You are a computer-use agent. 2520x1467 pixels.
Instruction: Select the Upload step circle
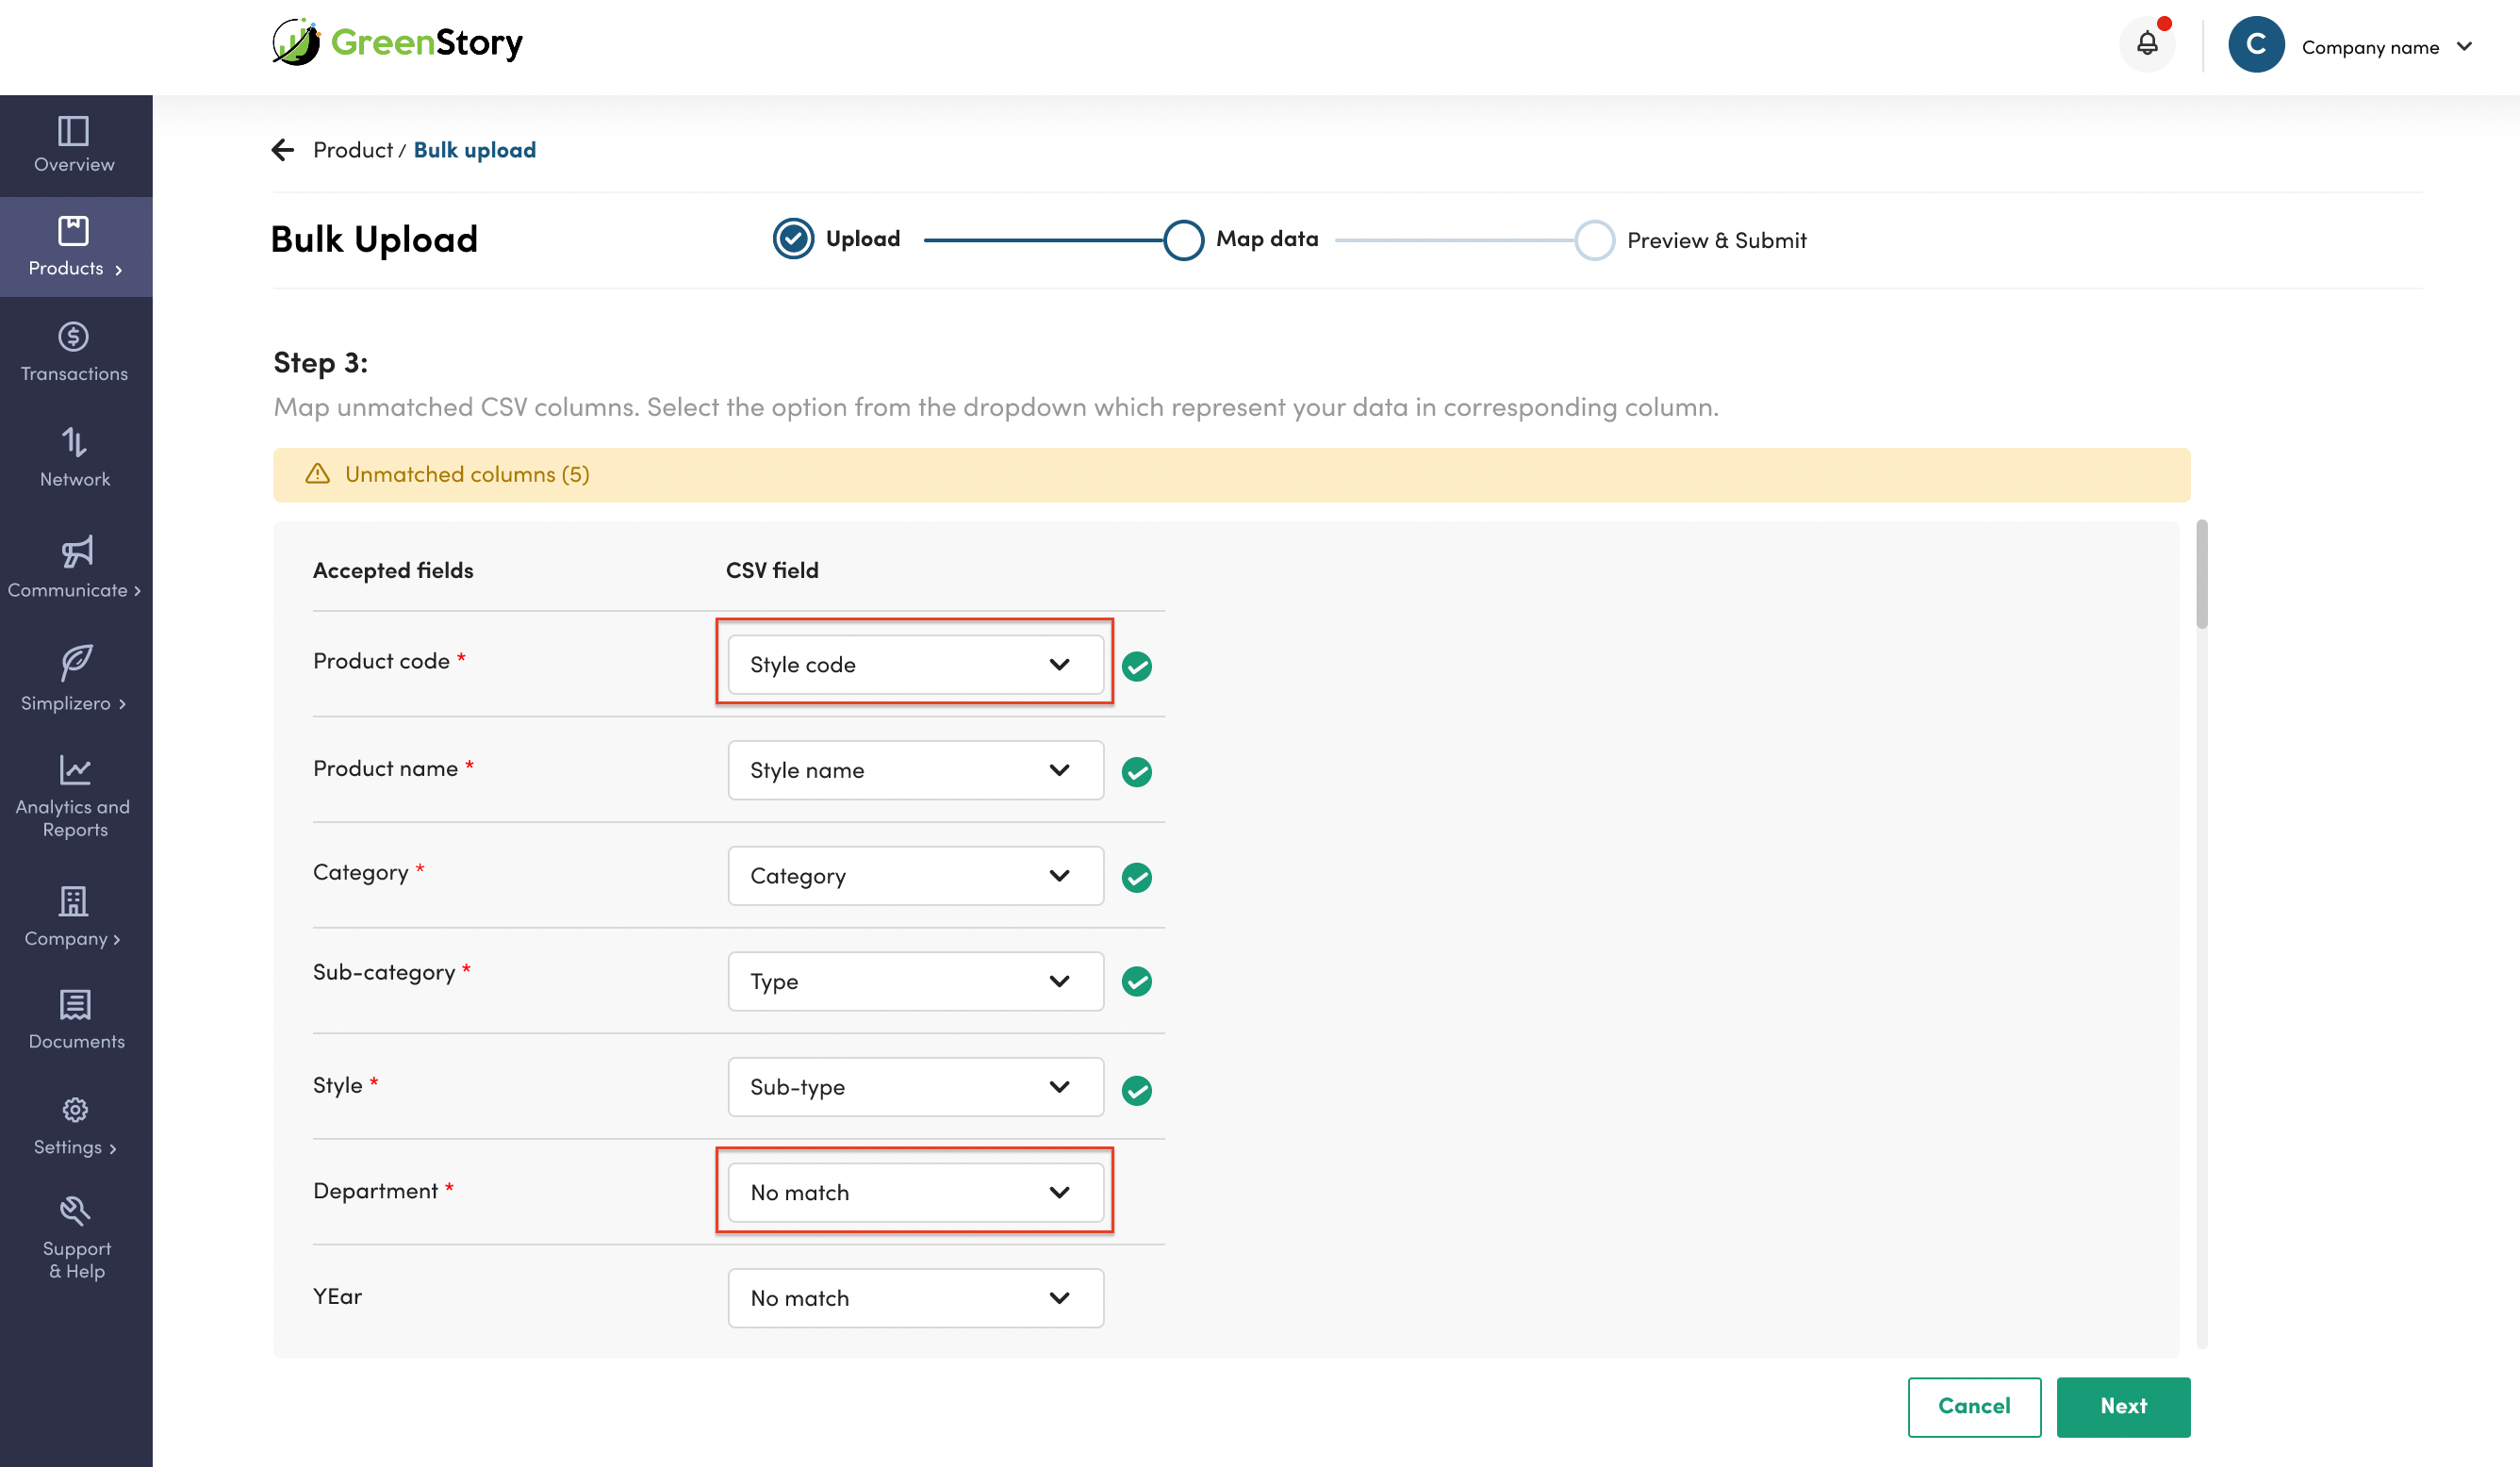point(793,239)
